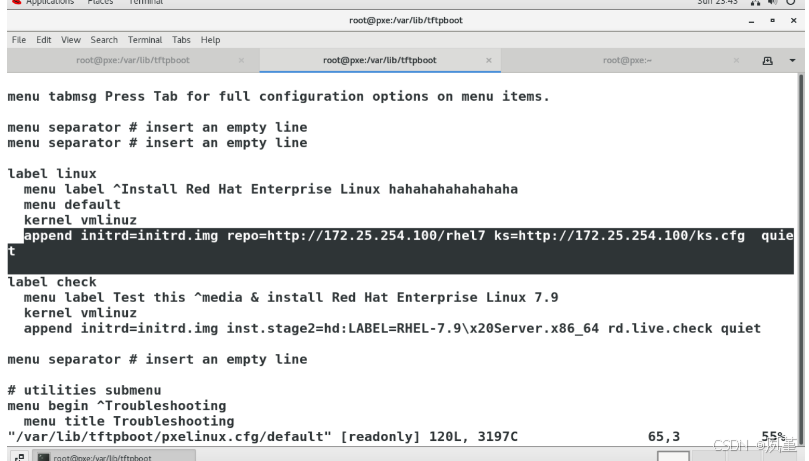
Task: Open the tab list dropdown arrow
Action: (792, 61)
